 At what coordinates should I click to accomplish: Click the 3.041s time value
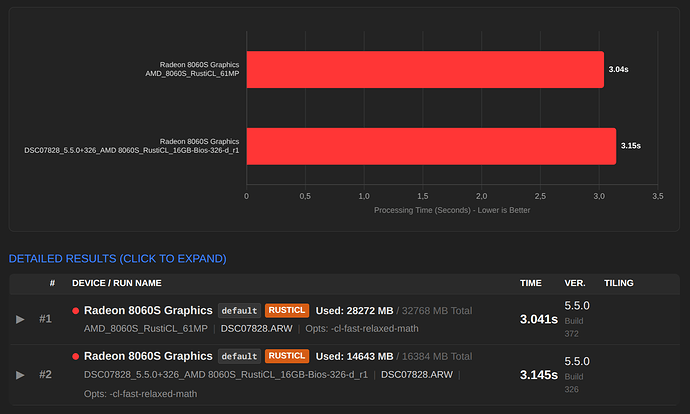pyautogui.click(x=539, y=319)
